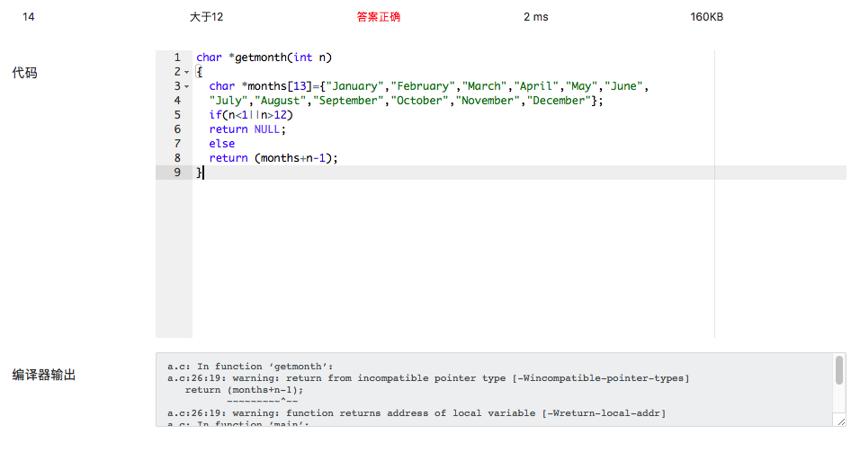Place cursor on 'return NULL;' line
Viewport: 860px width, 452px height.
tap(247, 129)
